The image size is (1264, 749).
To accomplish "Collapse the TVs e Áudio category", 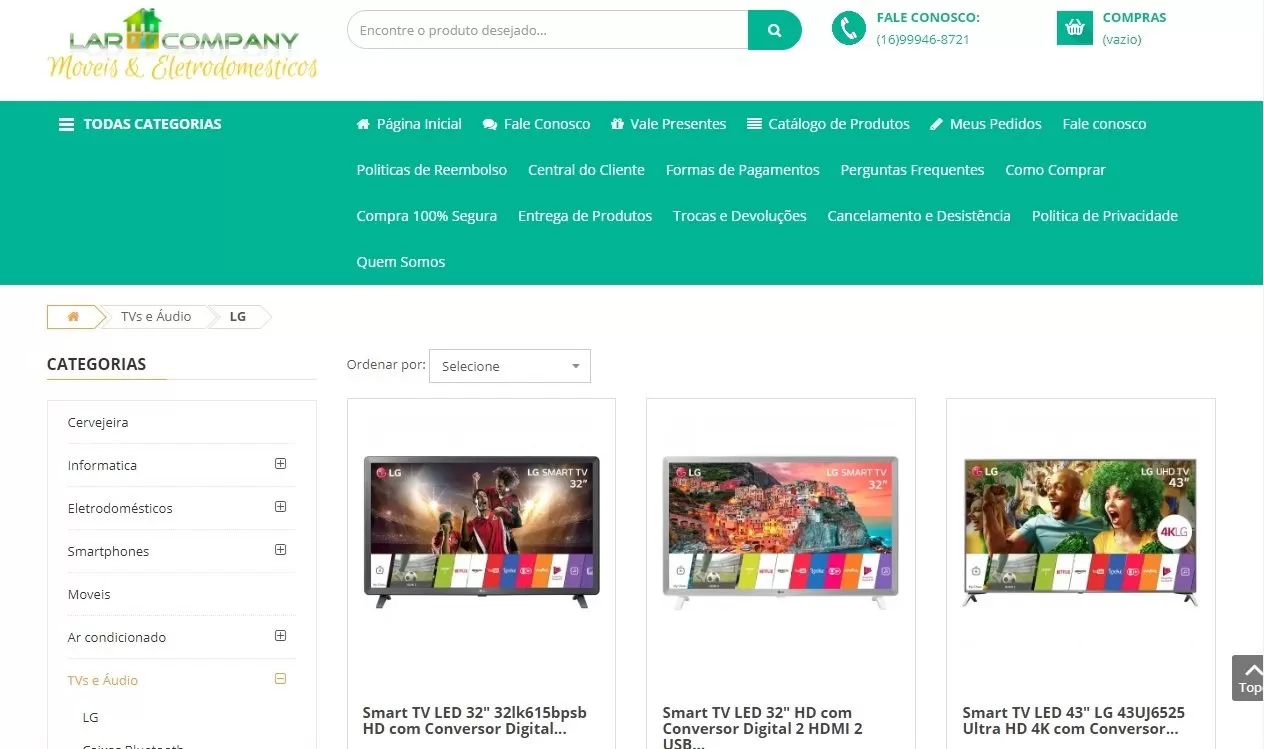I will pos(280,679).
